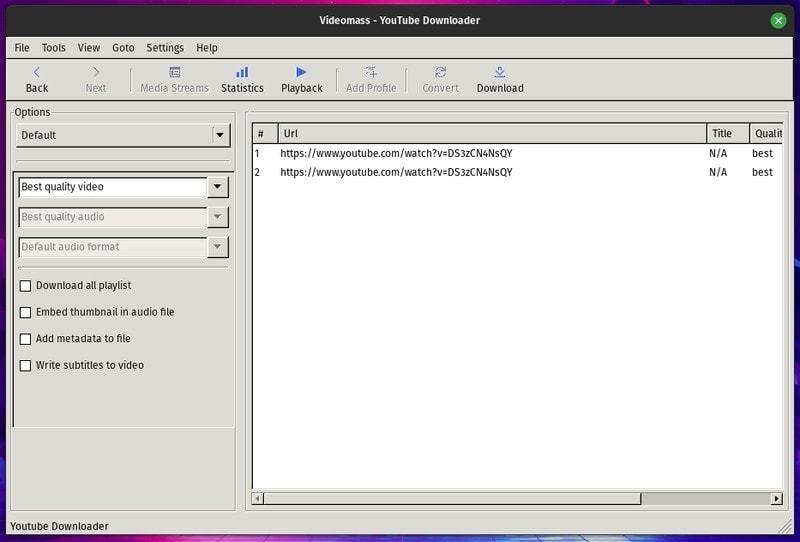
Task: Click the Convert toolbar icon
Action: coord(440,73)
